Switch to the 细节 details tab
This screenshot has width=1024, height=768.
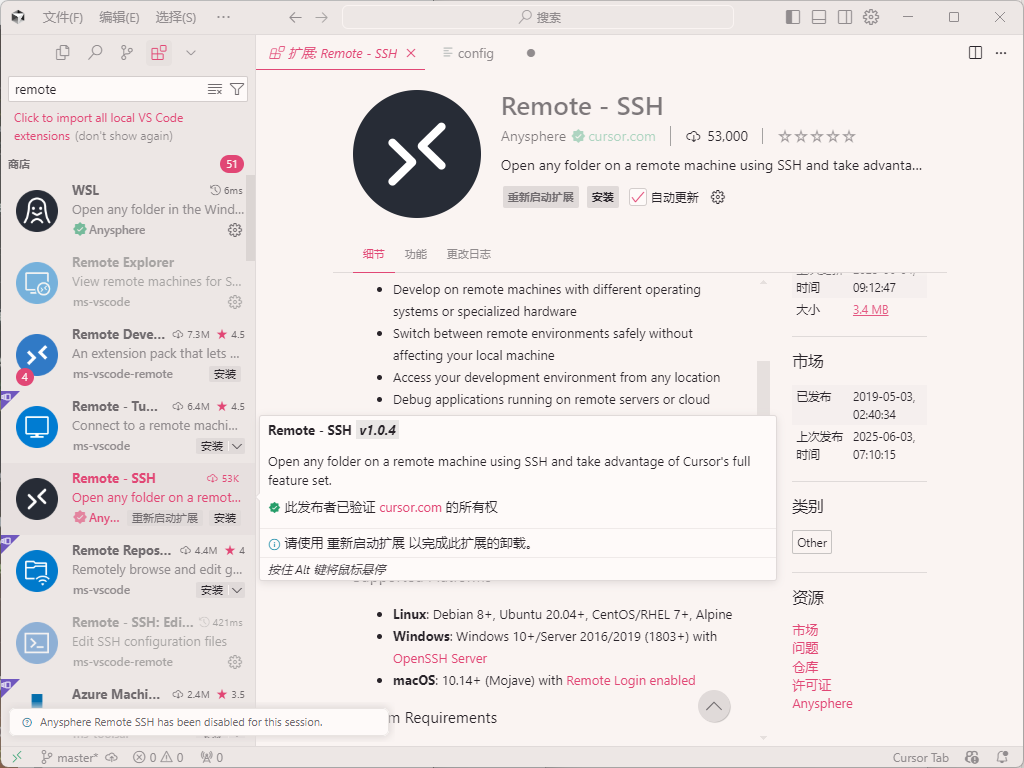pos(374,254)
